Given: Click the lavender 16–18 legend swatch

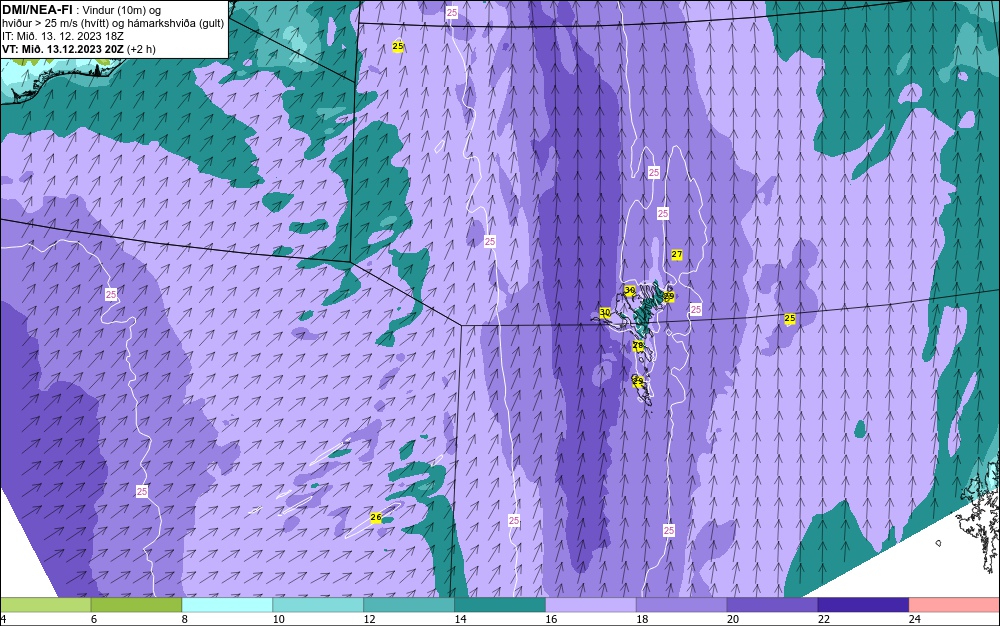Looking at the screenshot, I should (x=591, y=605).
